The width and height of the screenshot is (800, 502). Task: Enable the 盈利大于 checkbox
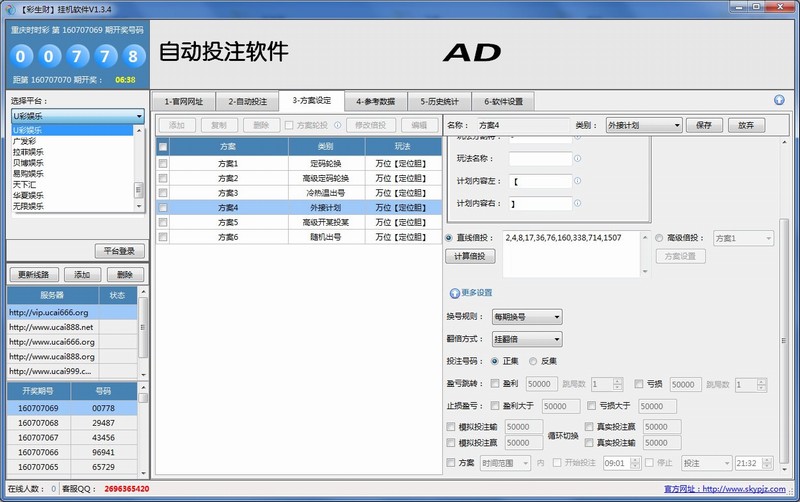[x=495, y=406]
